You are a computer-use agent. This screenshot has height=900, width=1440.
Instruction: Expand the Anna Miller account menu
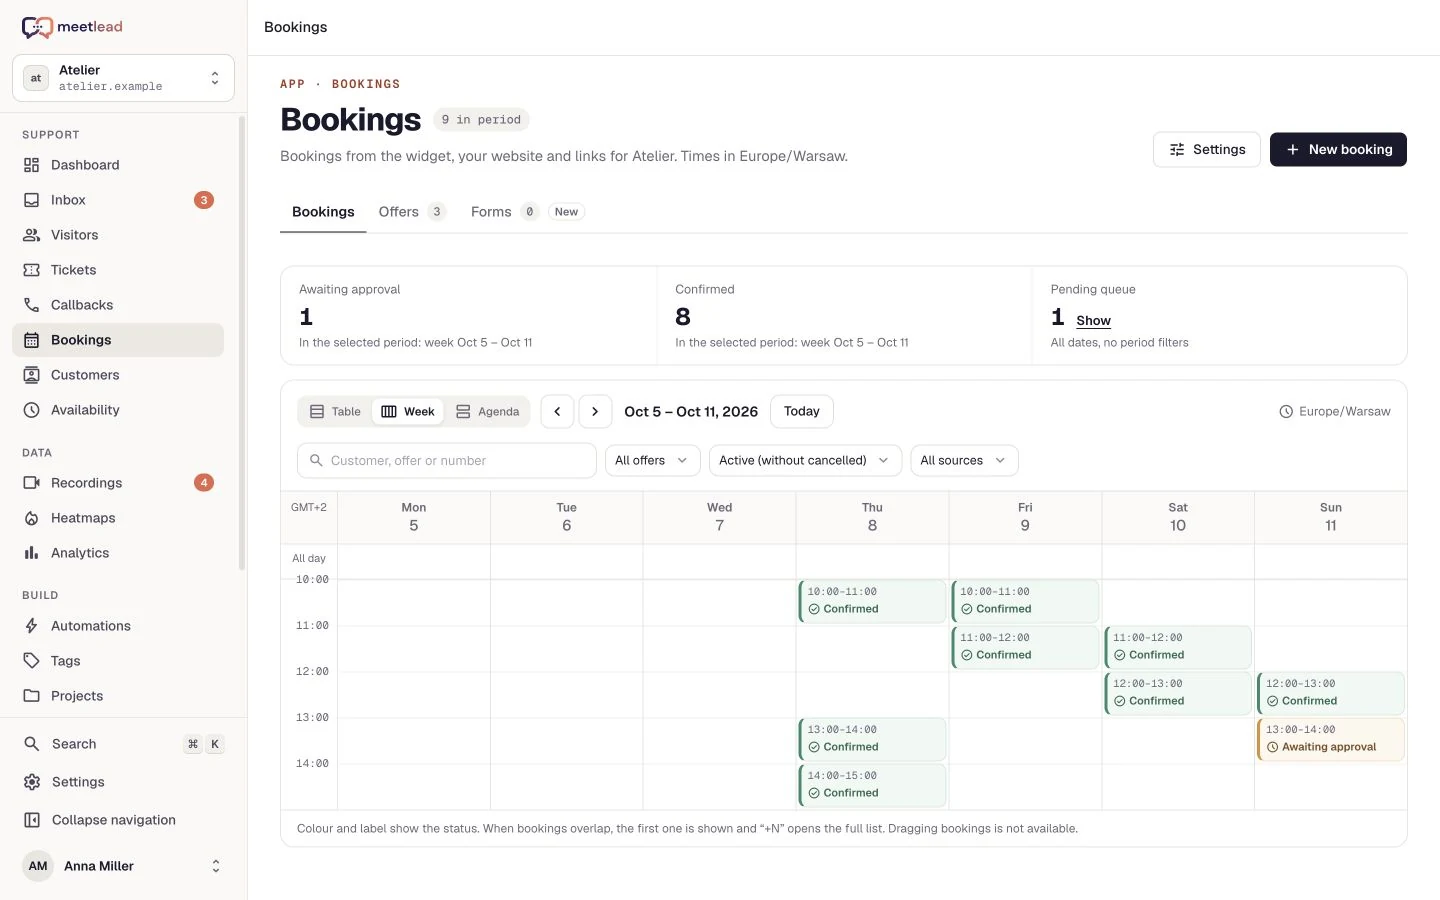click(x=123, y=866)
